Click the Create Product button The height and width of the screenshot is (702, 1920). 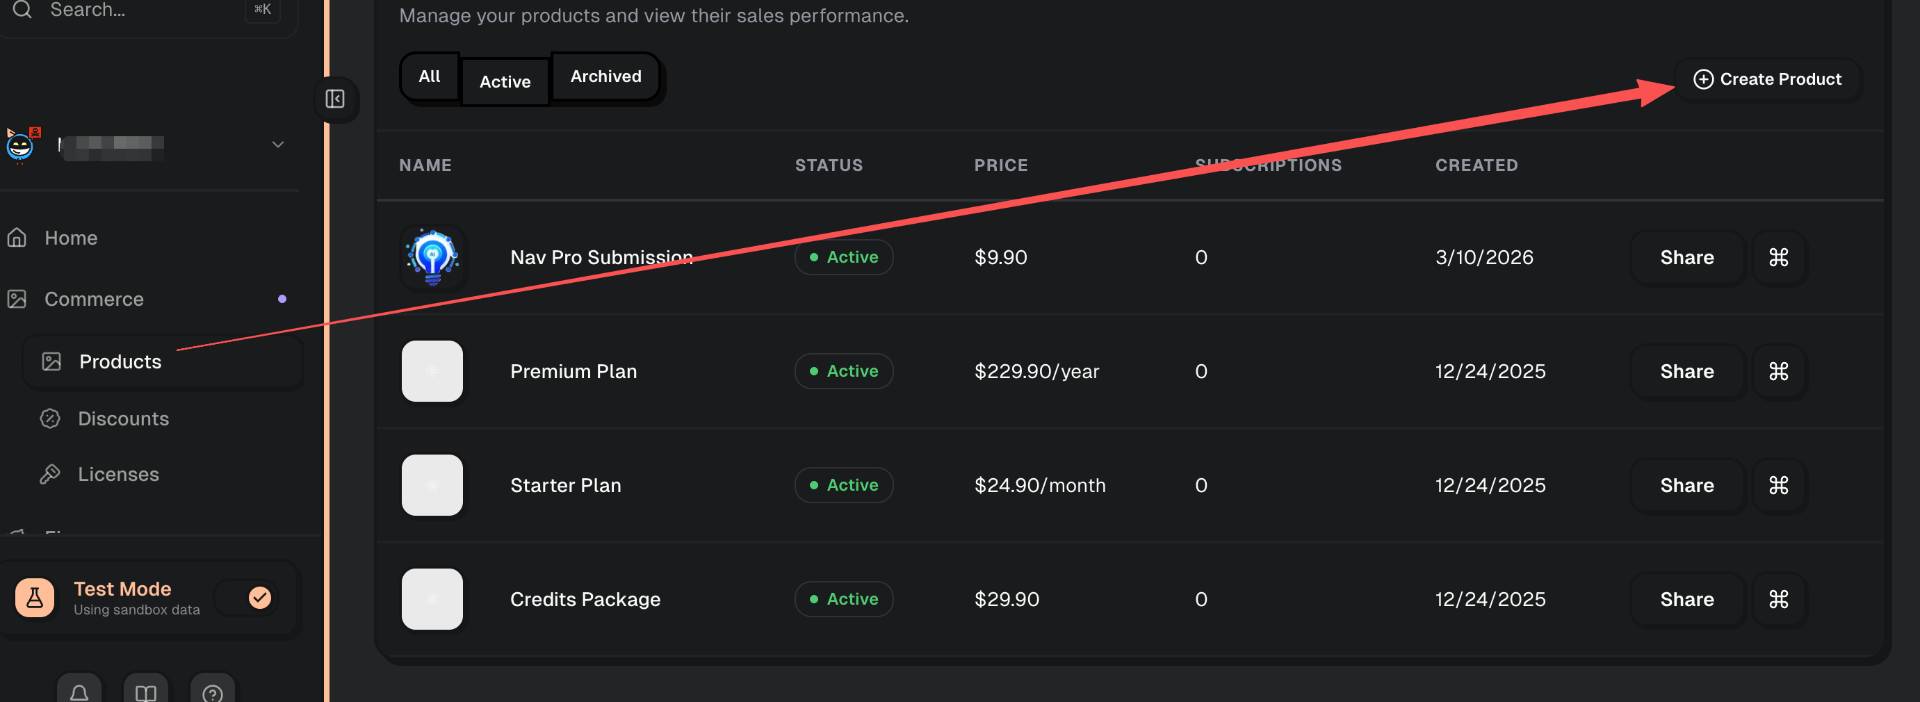coord(1767,79)
